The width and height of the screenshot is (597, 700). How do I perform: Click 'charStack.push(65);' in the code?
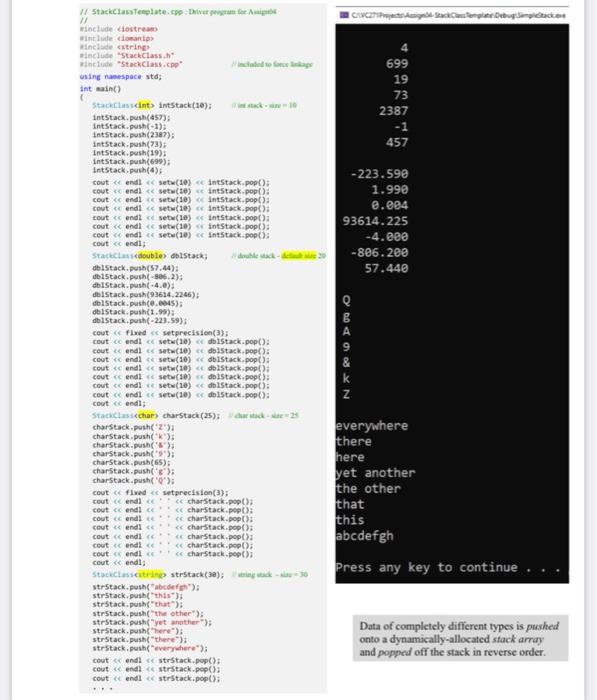click(131, 462)
